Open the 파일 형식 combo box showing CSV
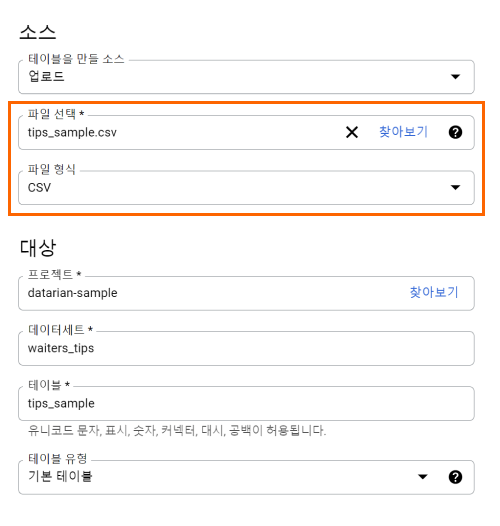Viewport: 500px width, 526px height. [246, 188]
